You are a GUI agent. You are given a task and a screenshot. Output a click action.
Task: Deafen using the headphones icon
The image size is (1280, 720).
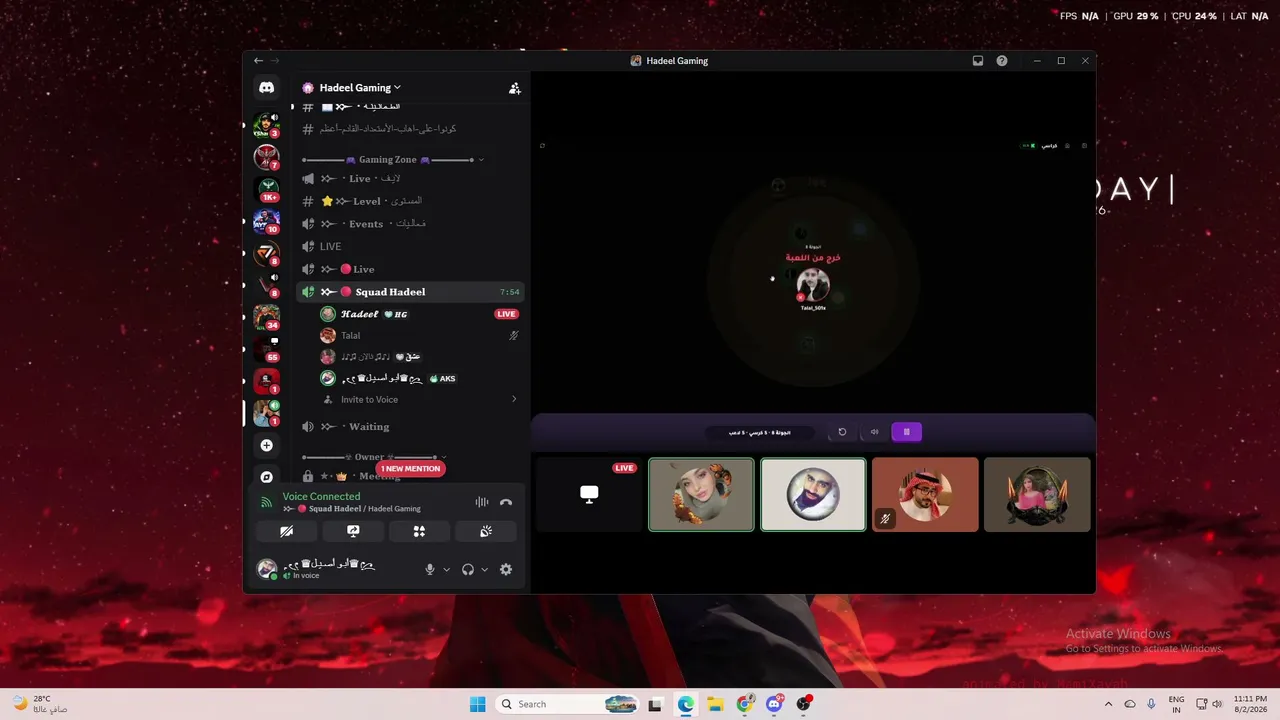pyautogui.click(x=467, y=569)
